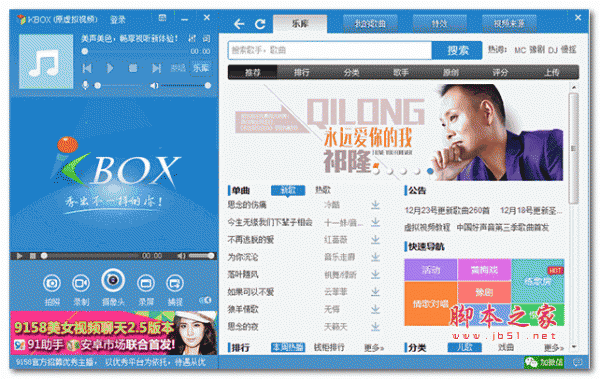Image resolution: width=600 pixels, height=379 pixels.
Task: Skip to the next track
Action: [156, 68]
